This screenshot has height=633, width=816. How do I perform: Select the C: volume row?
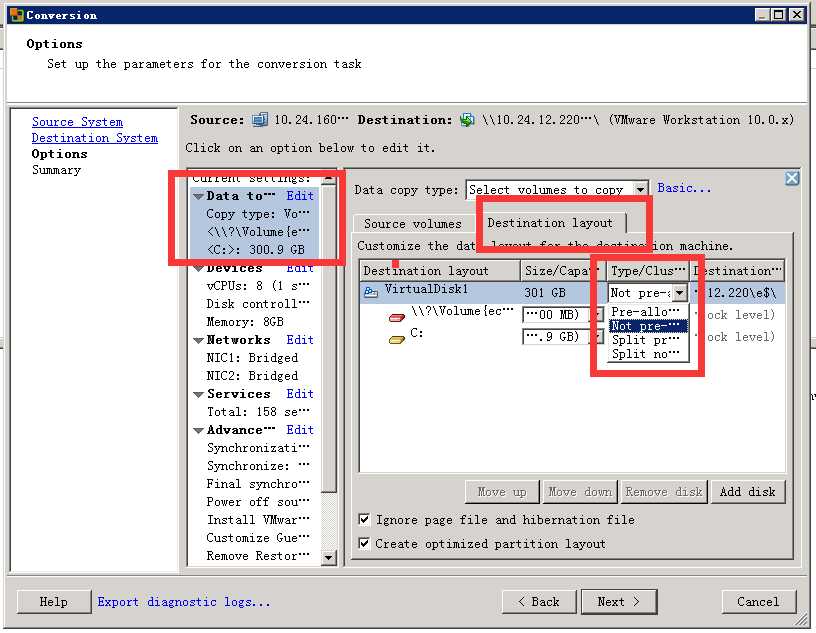point(572,337)
